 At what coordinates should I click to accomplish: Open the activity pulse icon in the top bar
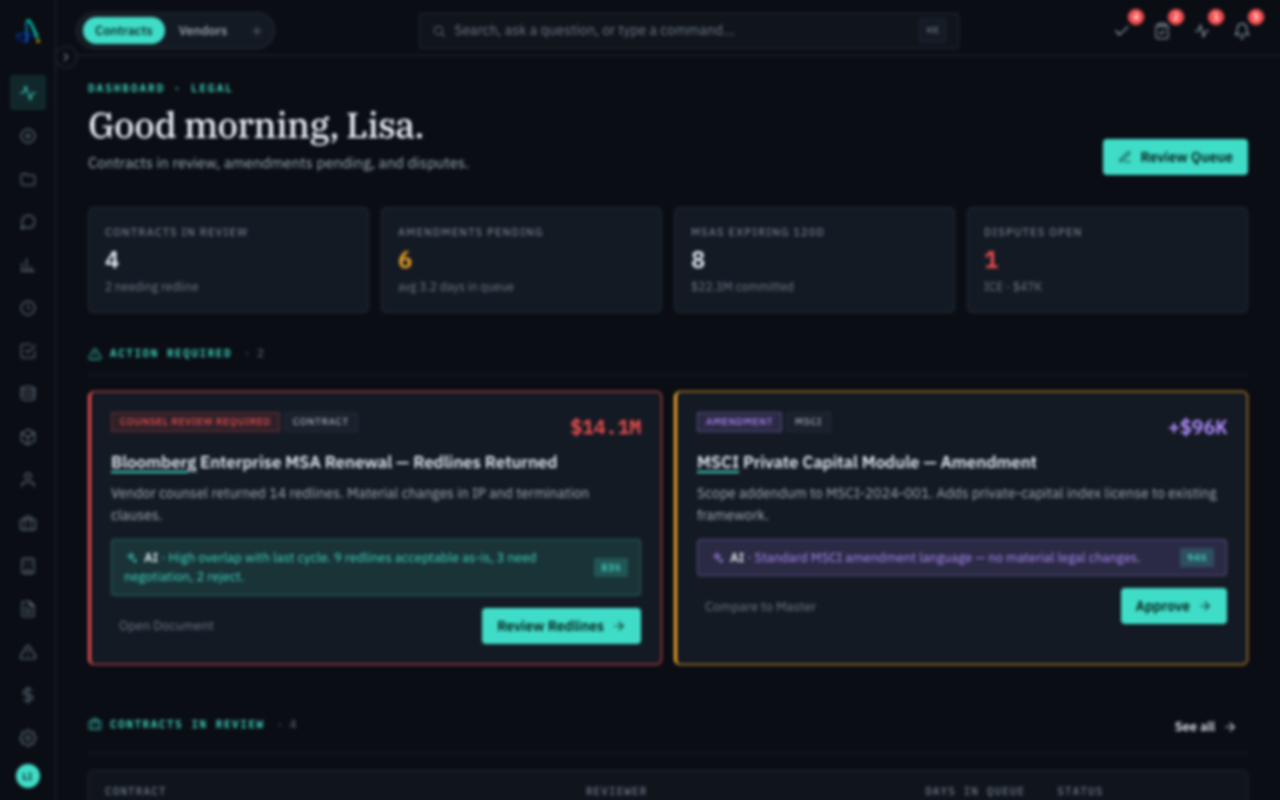coord(1202,31)
